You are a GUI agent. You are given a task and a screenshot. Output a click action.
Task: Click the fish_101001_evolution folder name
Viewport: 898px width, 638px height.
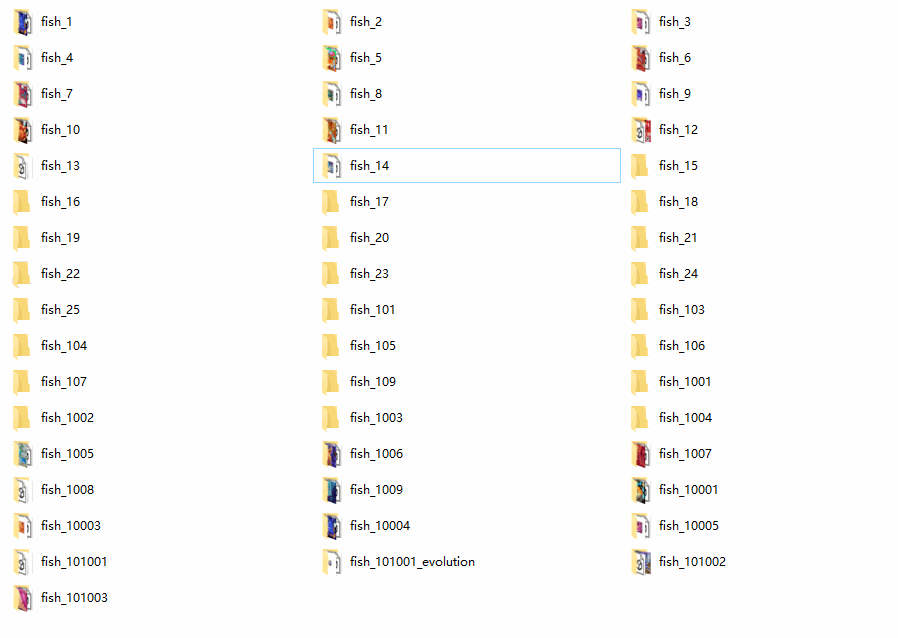[x=412, y=562]
